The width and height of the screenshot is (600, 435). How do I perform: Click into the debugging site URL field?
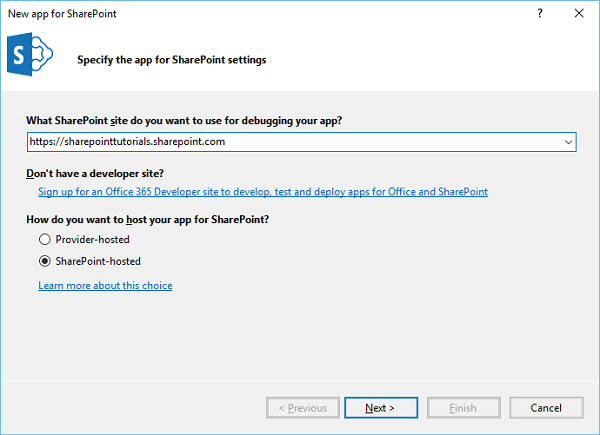pyautogui.click(x=290, y=143)
